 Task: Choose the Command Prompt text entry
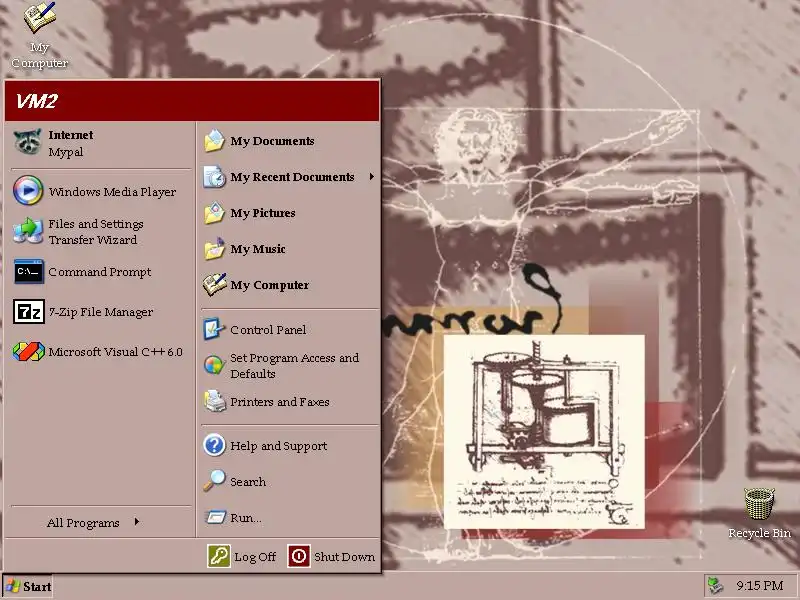tap(100, 272)
